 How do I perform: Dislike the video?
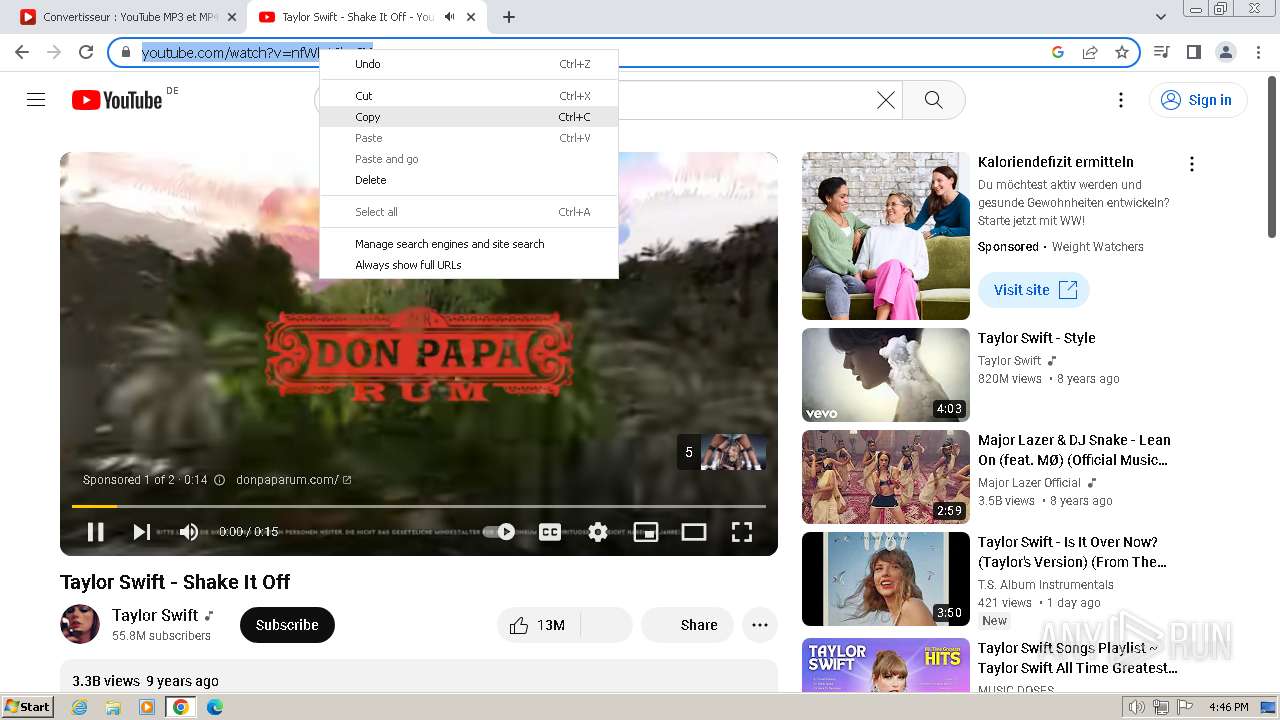tap(606, 625)
